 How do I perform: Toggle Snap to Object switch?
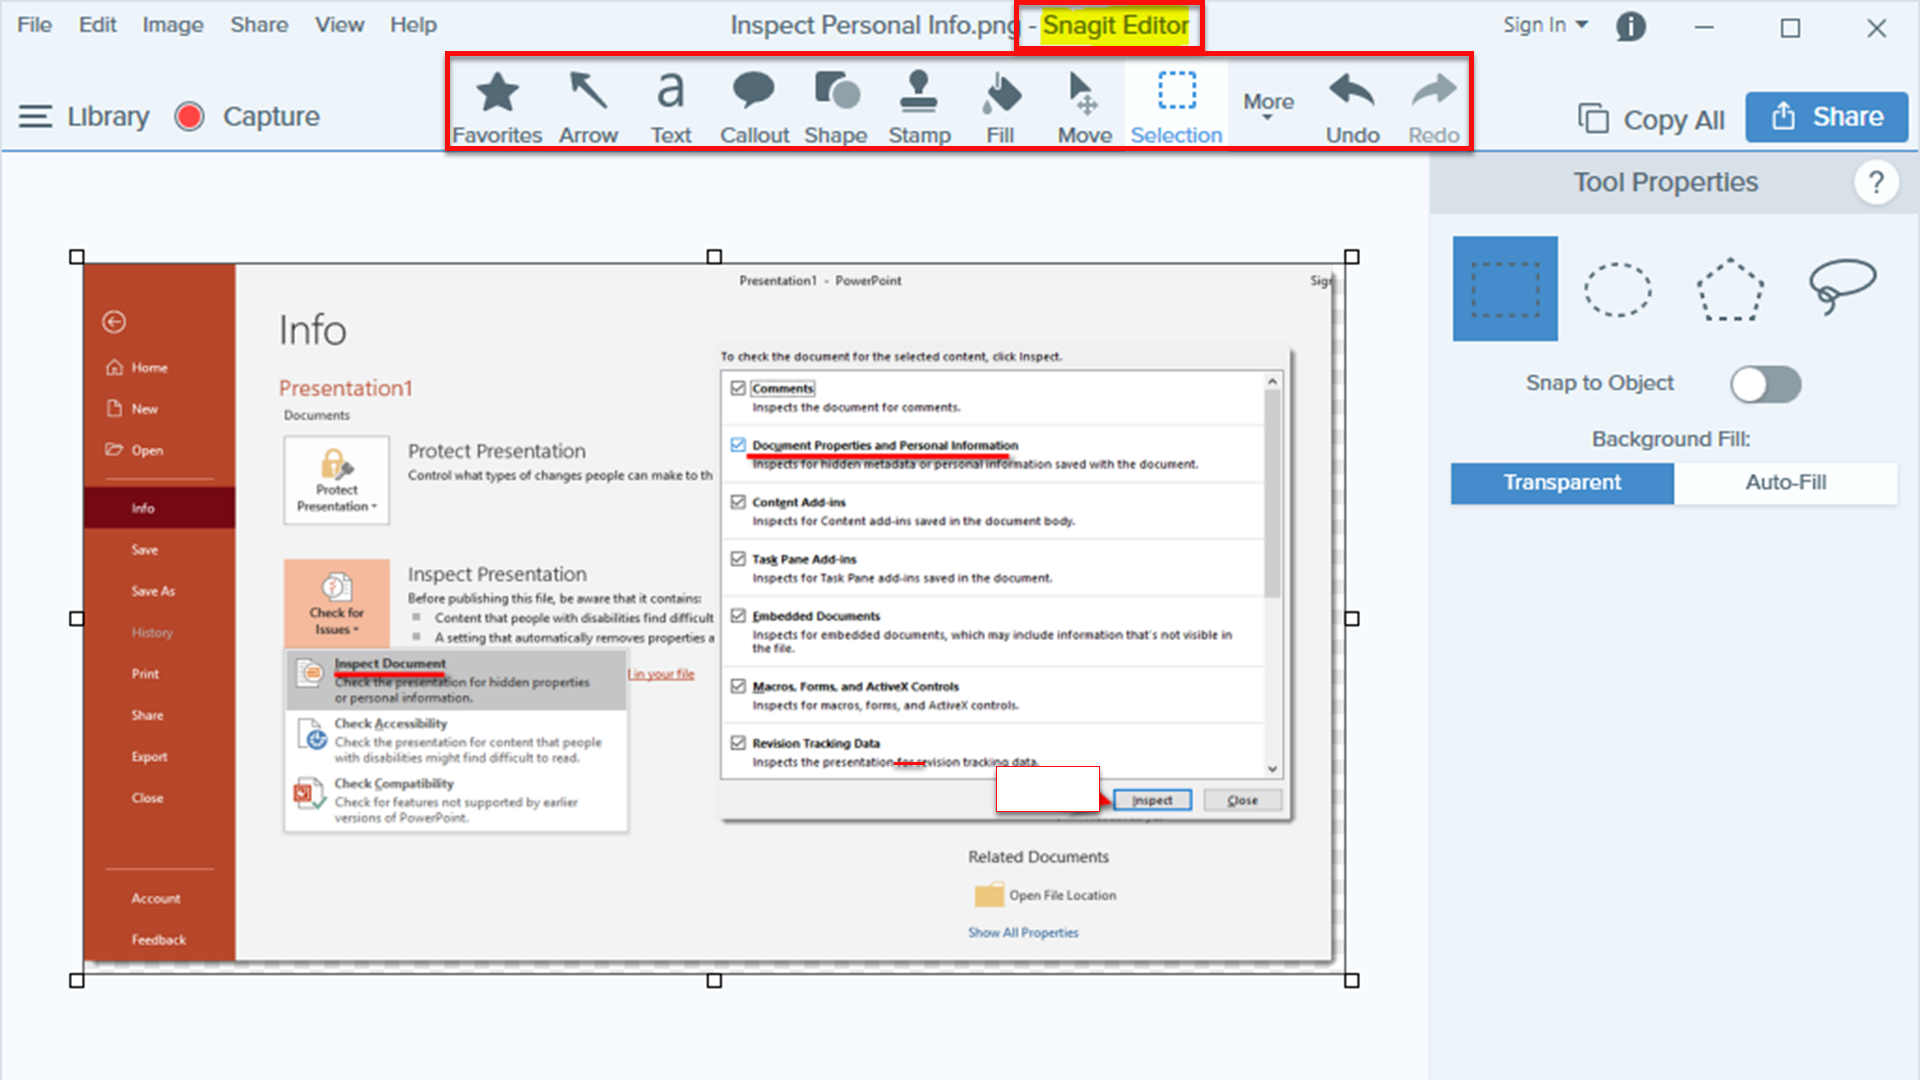1766,384
